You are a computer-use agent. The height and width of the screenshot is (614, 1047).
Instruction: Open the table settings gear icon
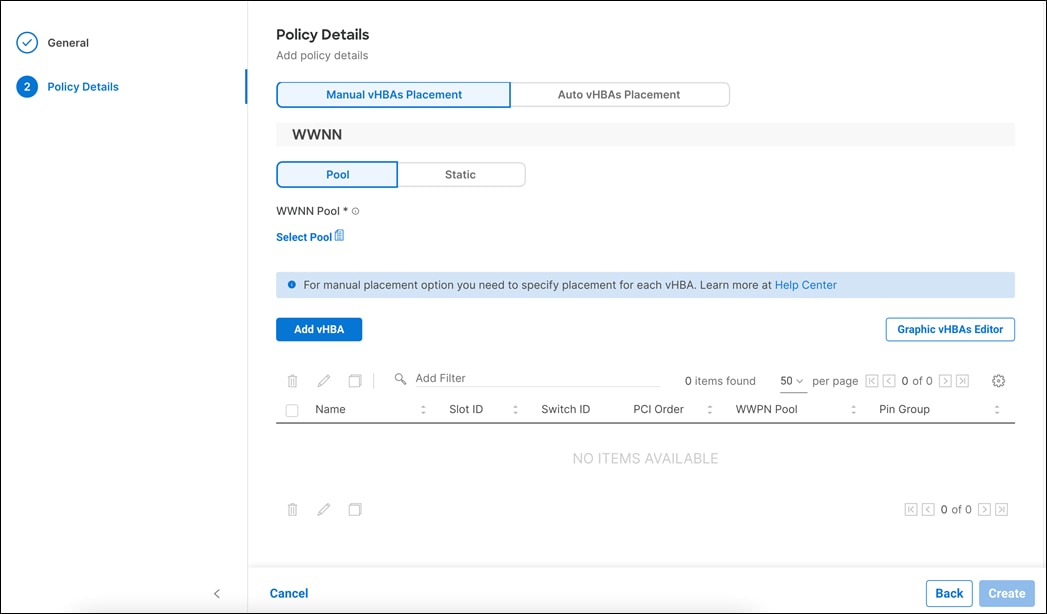pos(997,380)
